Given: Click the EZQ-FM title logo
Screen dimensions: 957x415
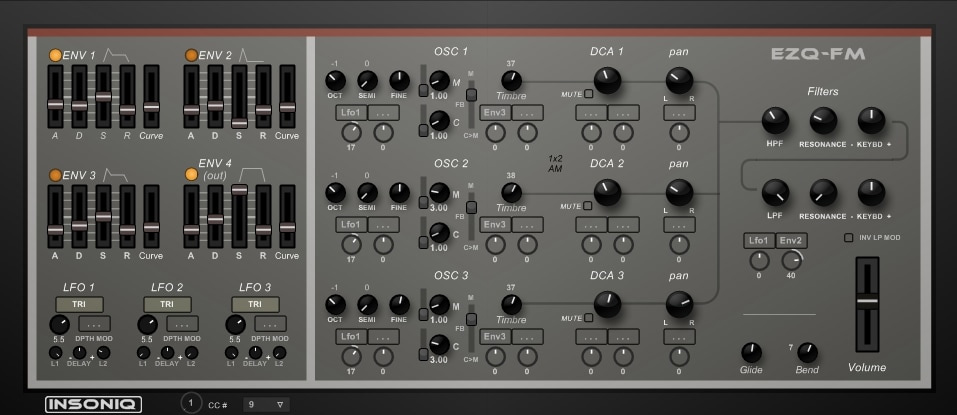Looking at the screenshot, I should [818, 54].
